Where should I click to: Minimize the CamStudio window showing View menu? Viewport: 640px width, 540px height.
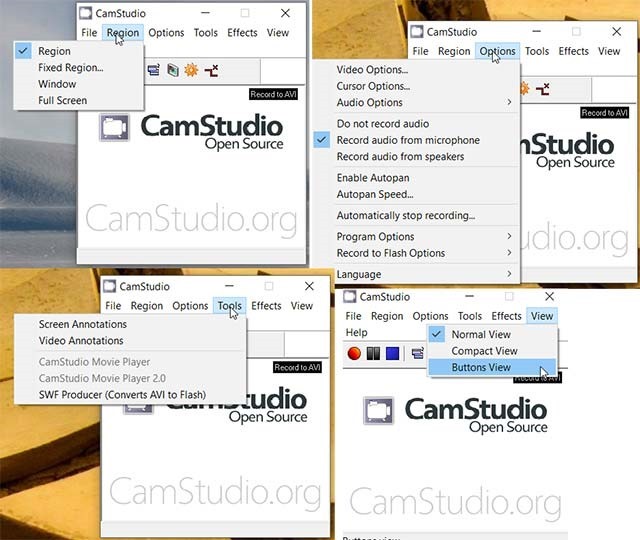pos(469,296)
